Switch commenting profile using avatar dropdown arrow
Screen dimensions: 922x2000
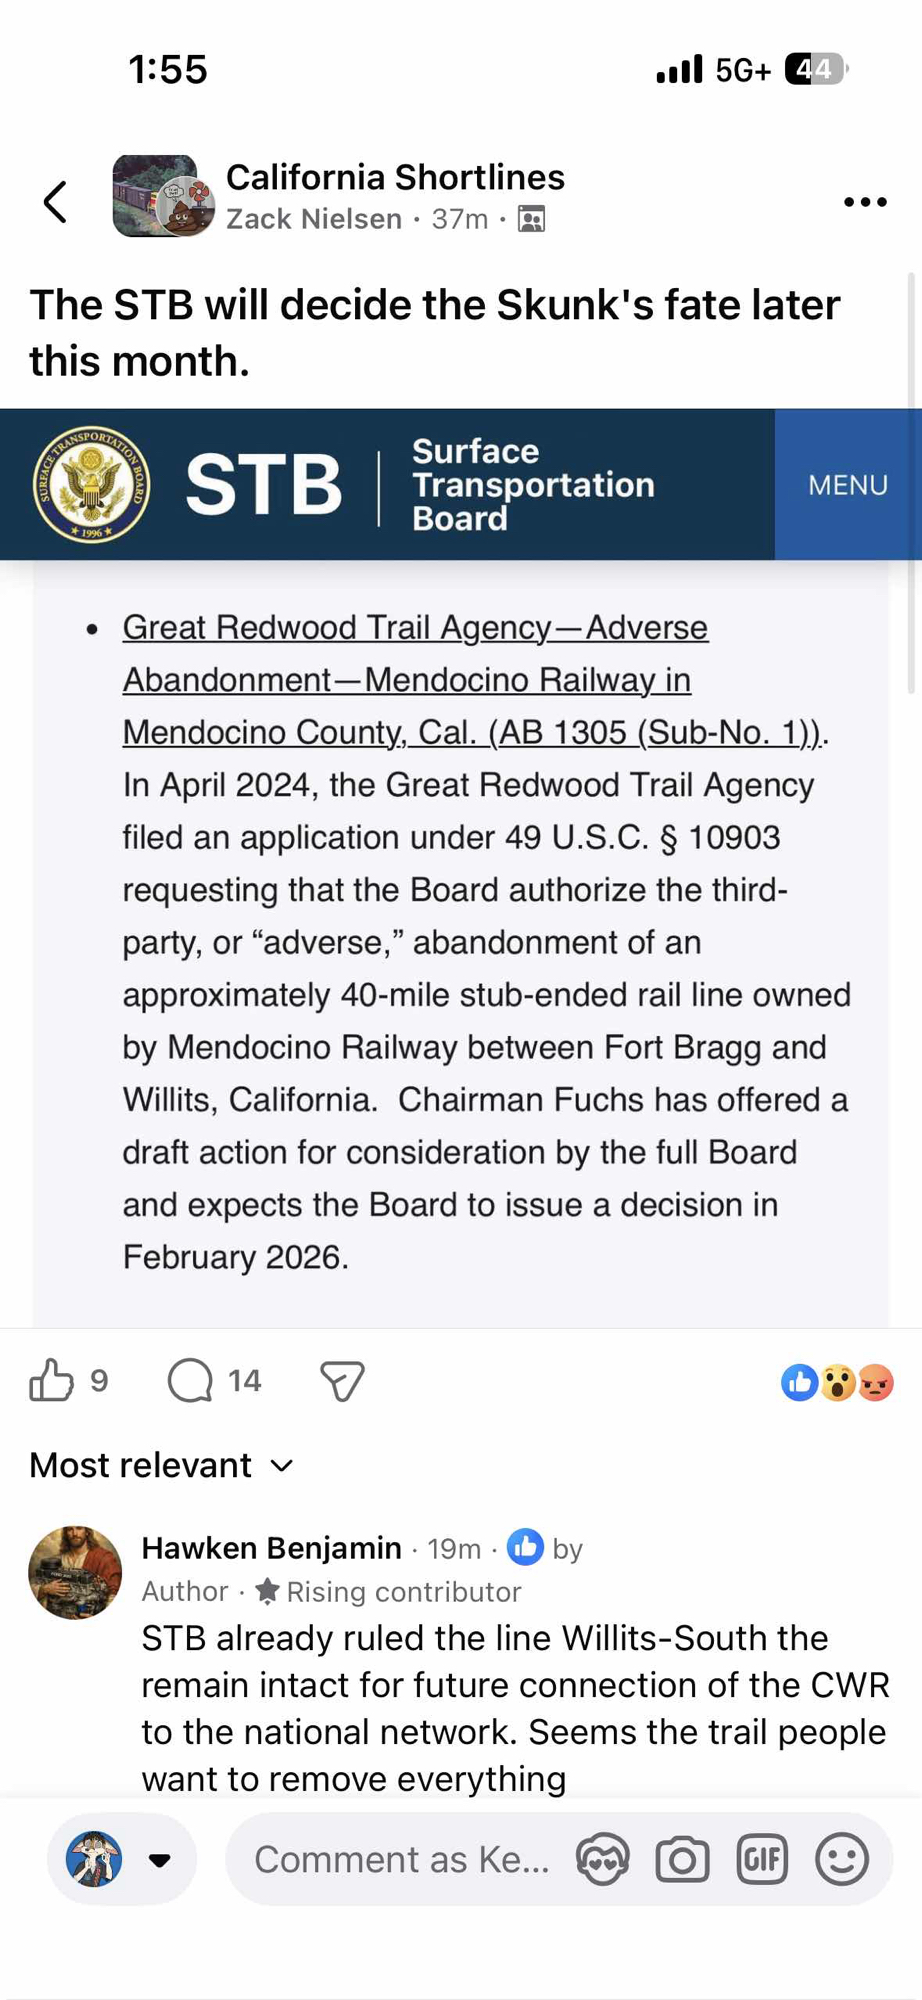(x=159, y=1860)
